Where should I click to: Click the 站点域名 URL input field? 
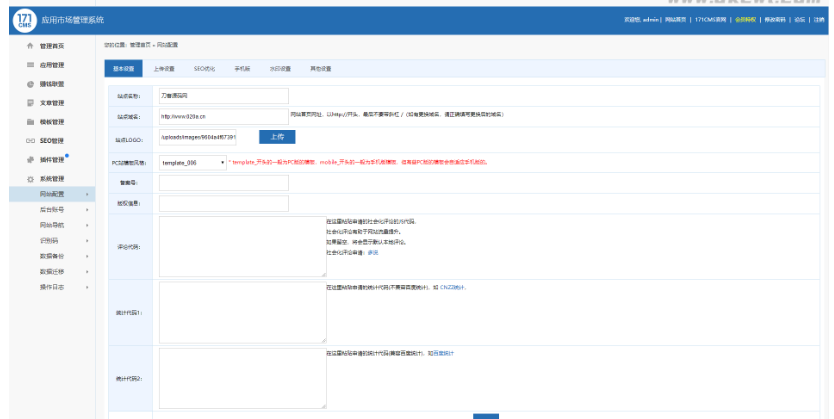pos(224,116)
